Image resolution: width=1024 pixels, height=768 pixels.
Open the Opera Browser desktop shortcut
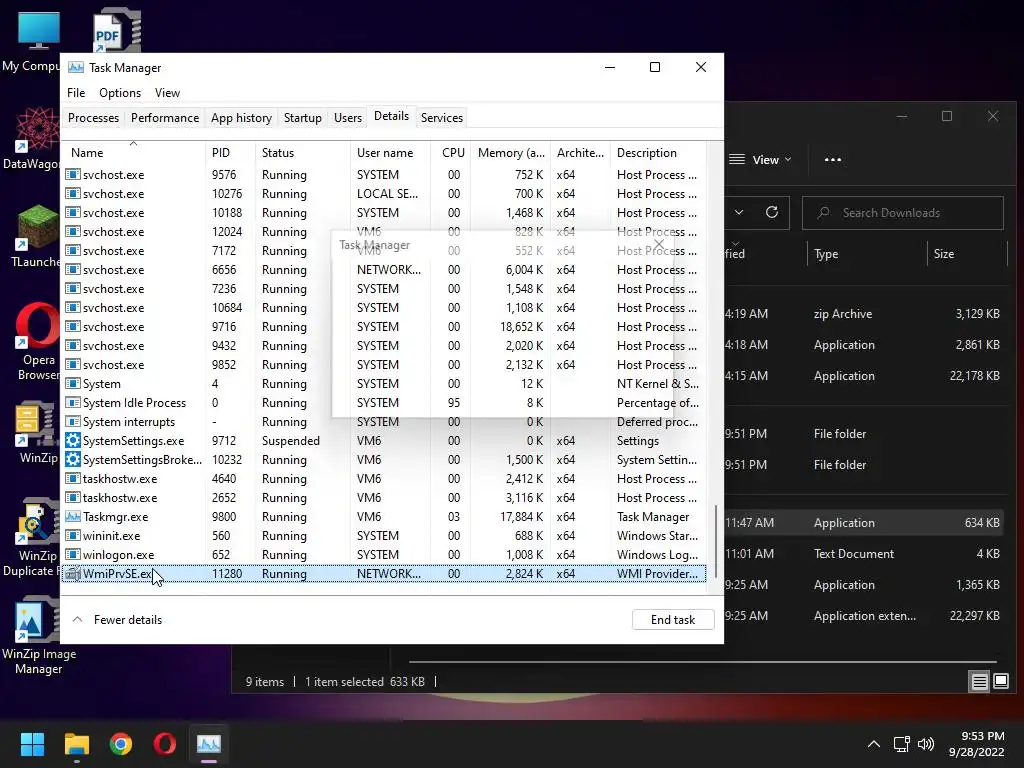(x=37, y=341)
